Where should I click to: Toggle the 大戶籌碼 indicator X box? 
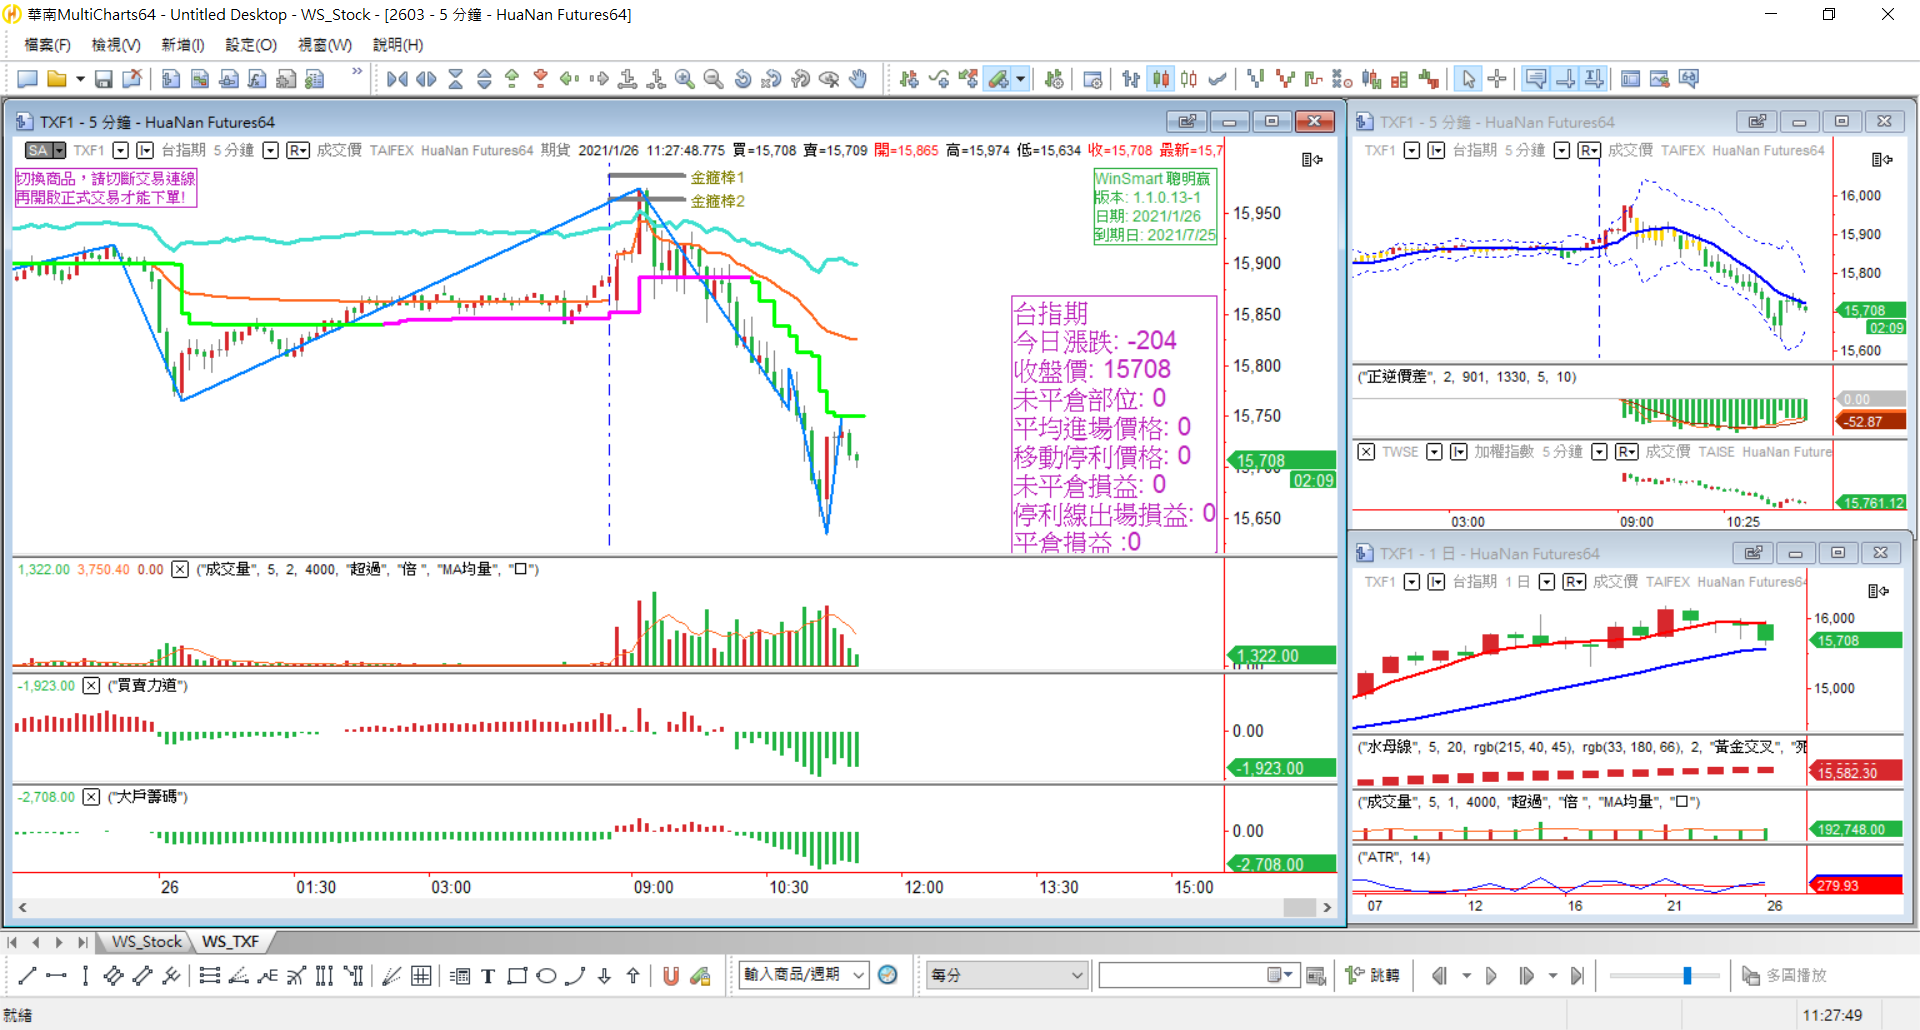[x=91, y=797]
